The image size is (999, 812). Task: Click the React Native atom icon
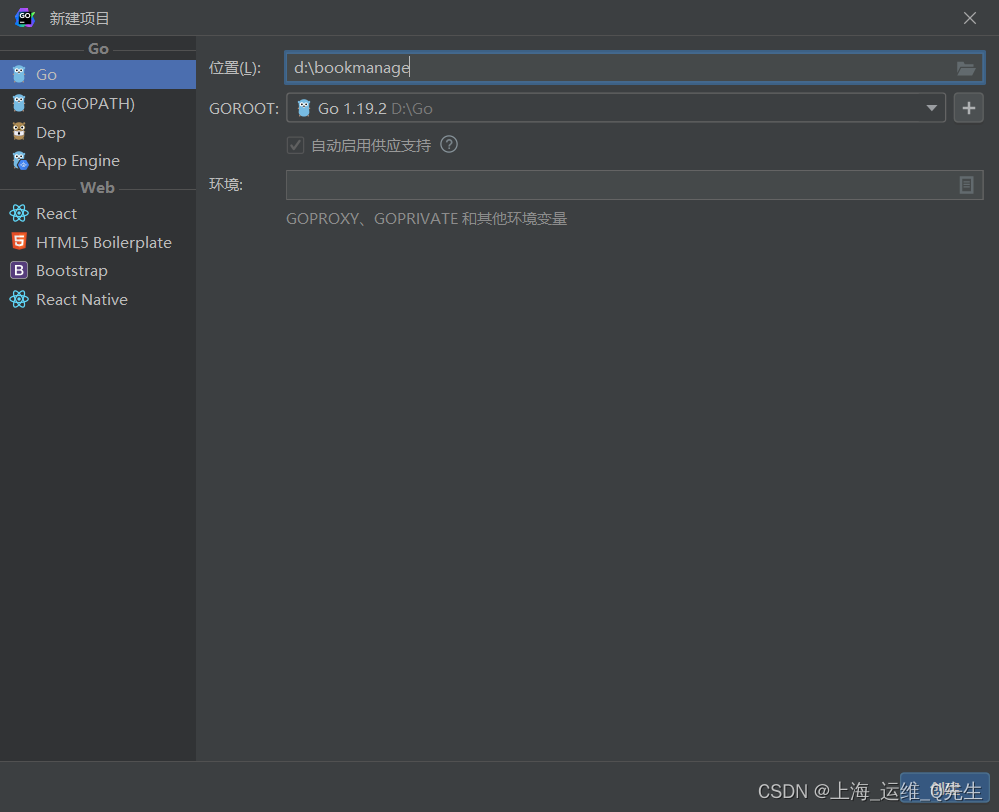pos(19,299)
